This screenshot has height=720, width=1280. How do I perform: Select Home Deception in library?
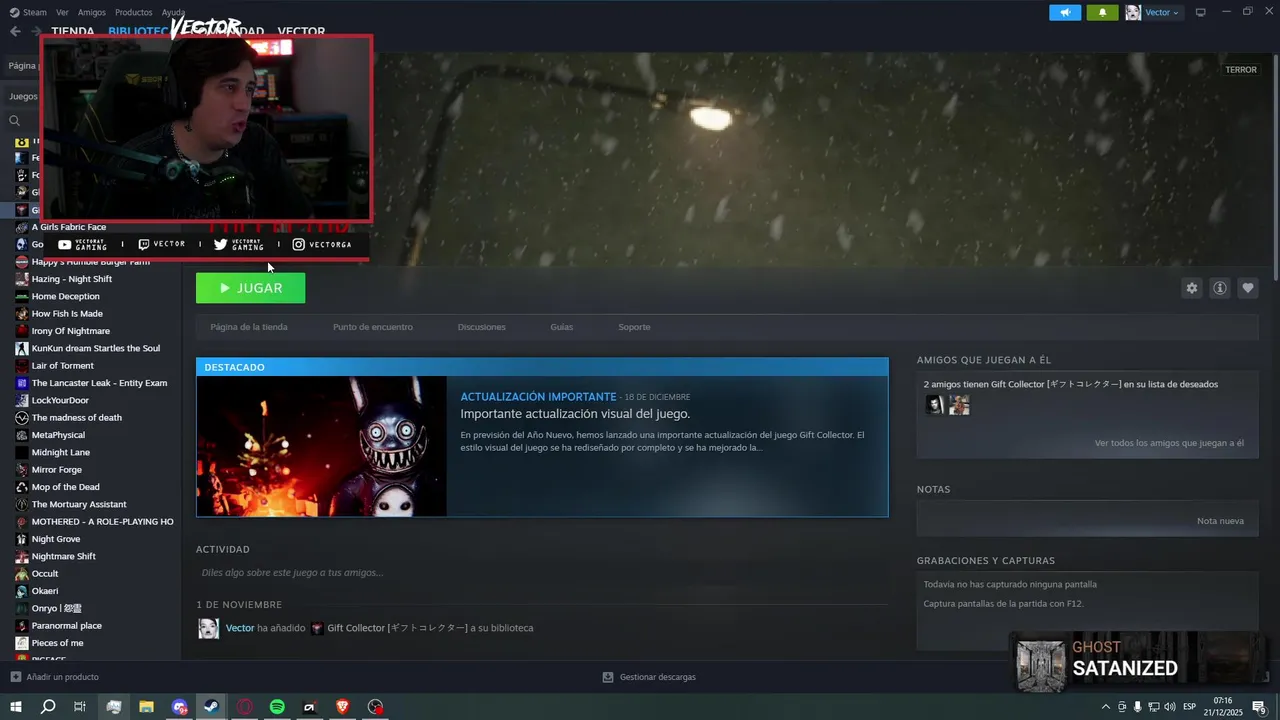[x=66, y=296]
